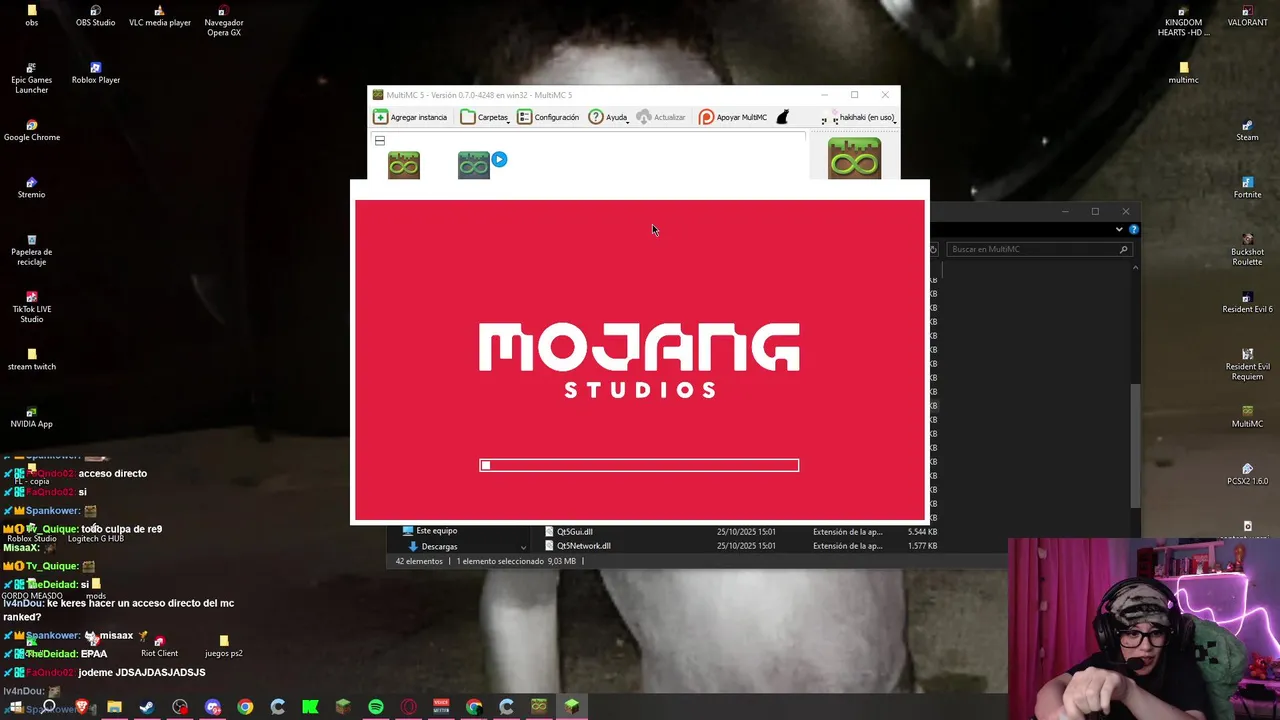This screenshot has height=720, width=1280.
Task: Open Fortnite desktop shortcut
Action: pos(1247,188)
